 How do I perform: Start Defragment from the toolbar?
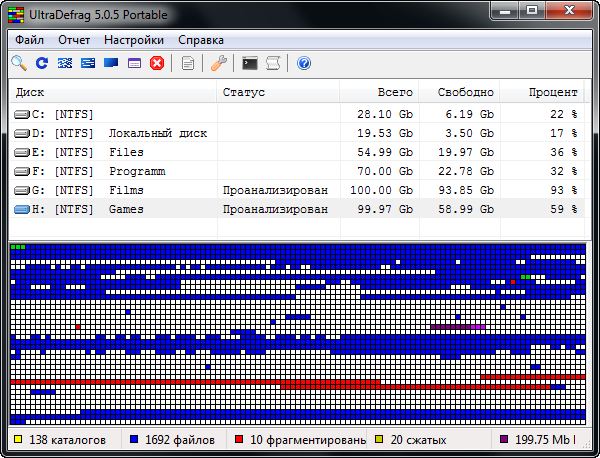click(65, 63)
